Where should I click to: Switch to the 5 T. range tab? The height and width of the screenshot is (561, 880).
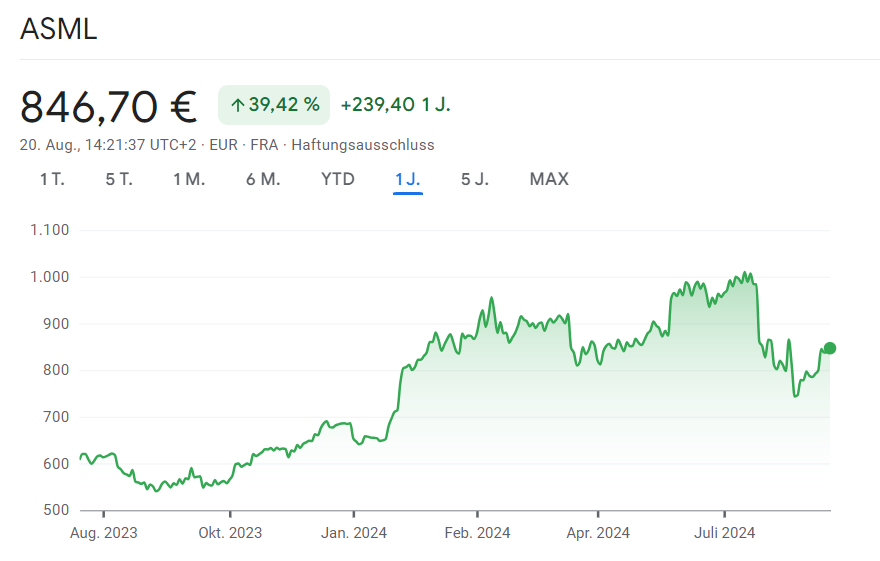[x=119, y=180]
